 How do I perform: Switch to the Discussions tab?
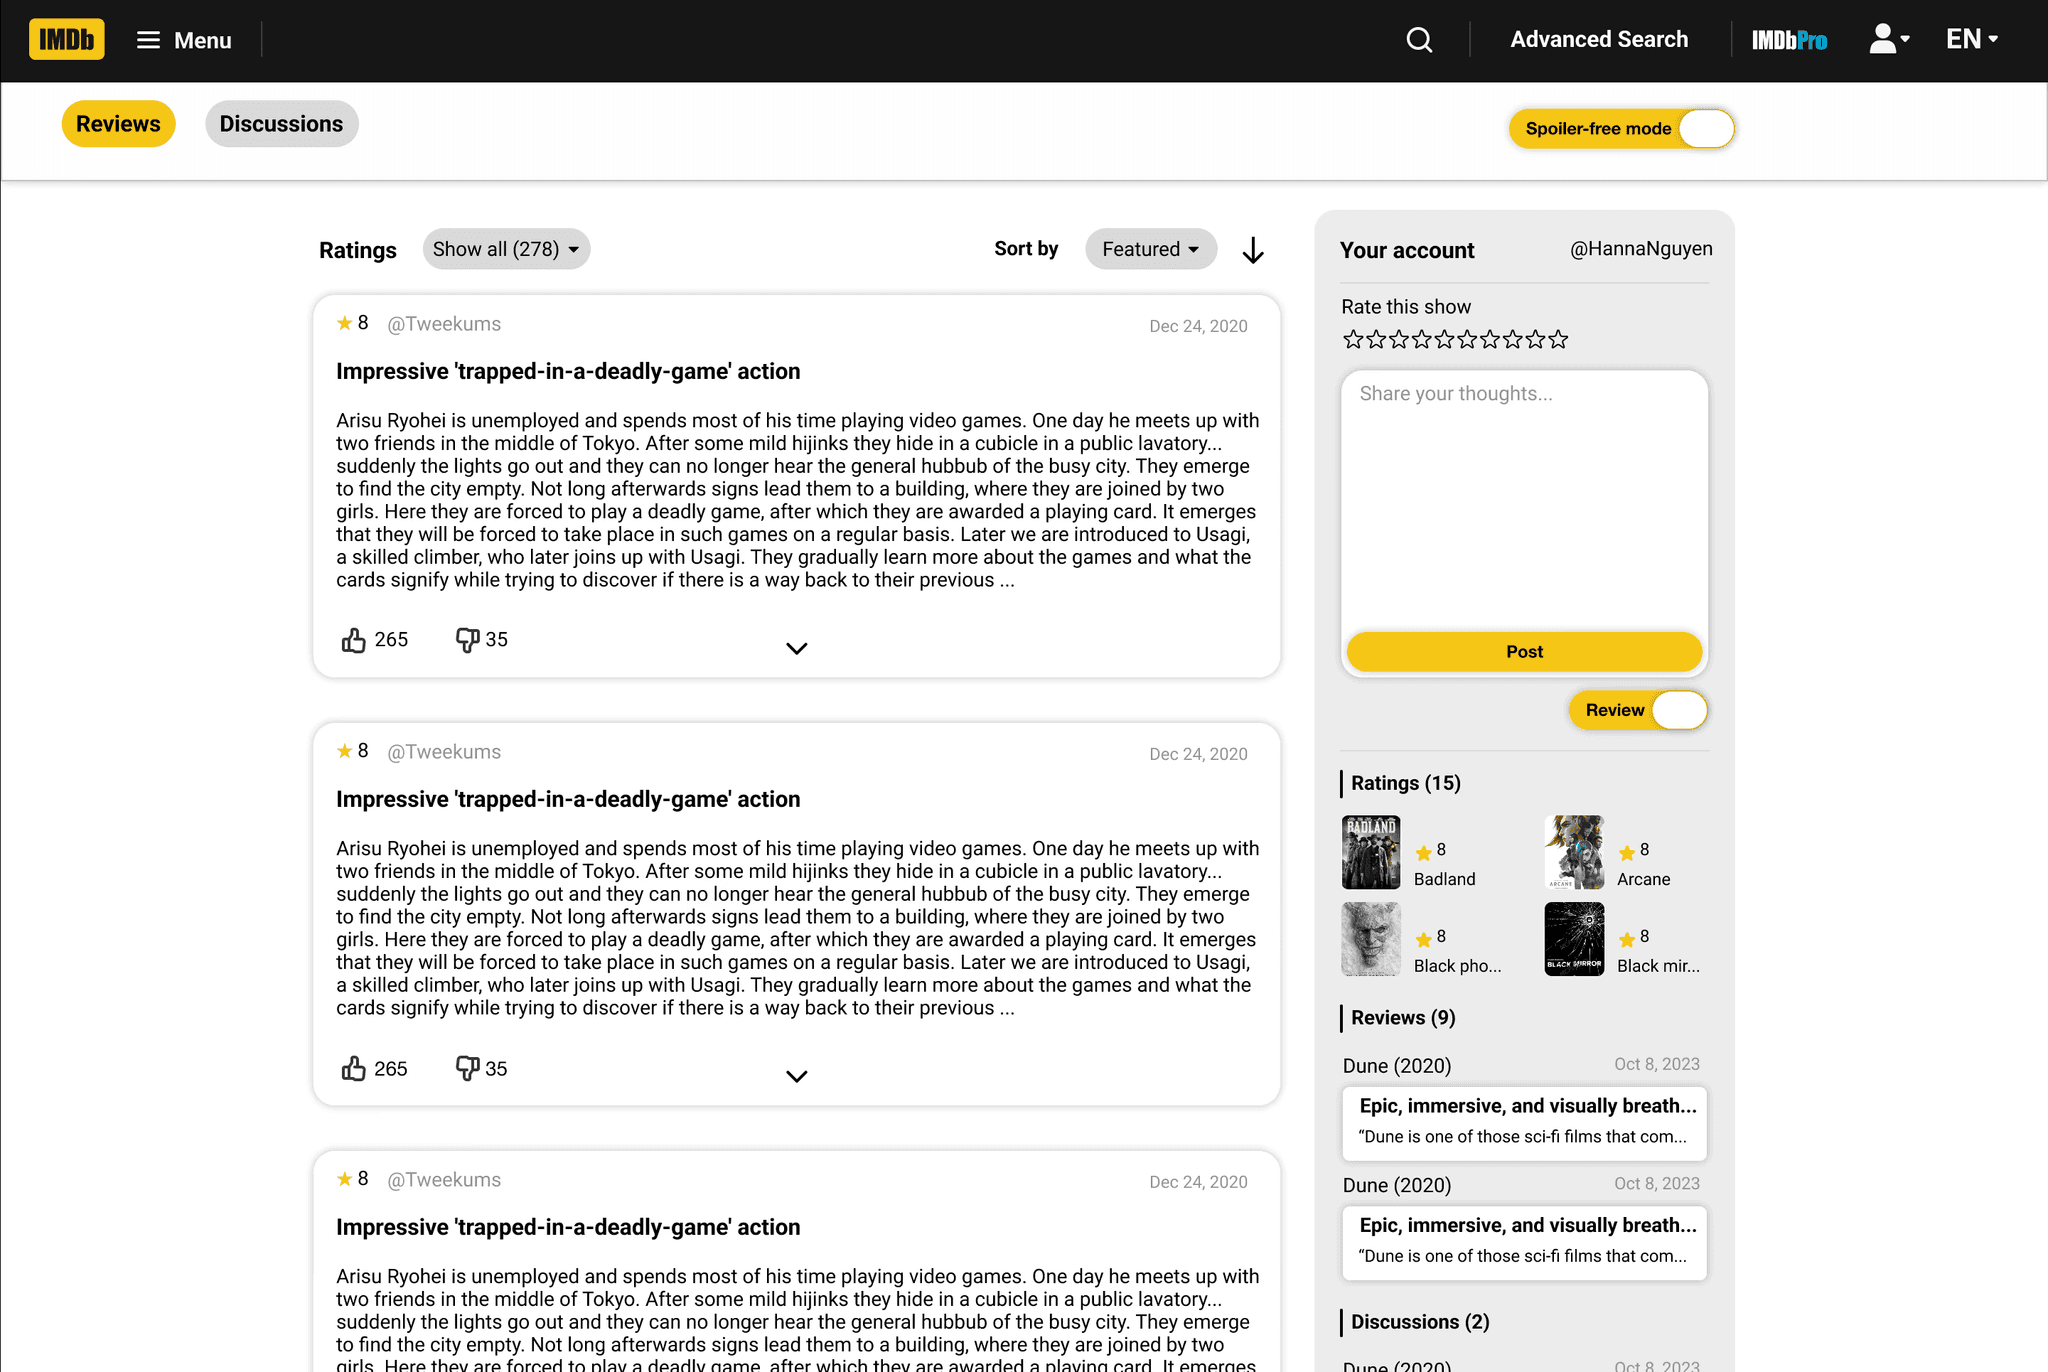[x=281, y=124]
